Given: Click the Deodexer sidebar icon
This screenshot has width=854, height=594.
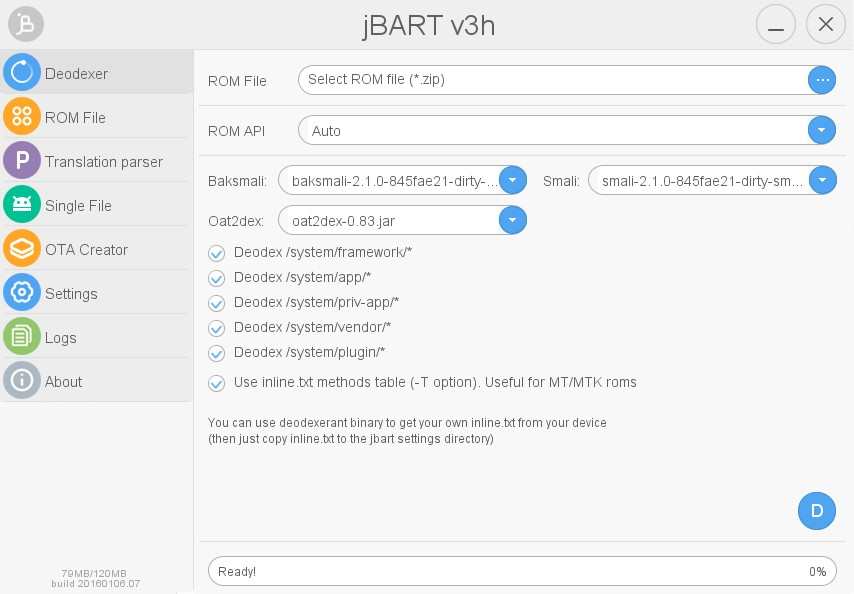Looking at the screenshot, I should pos(22,72).
